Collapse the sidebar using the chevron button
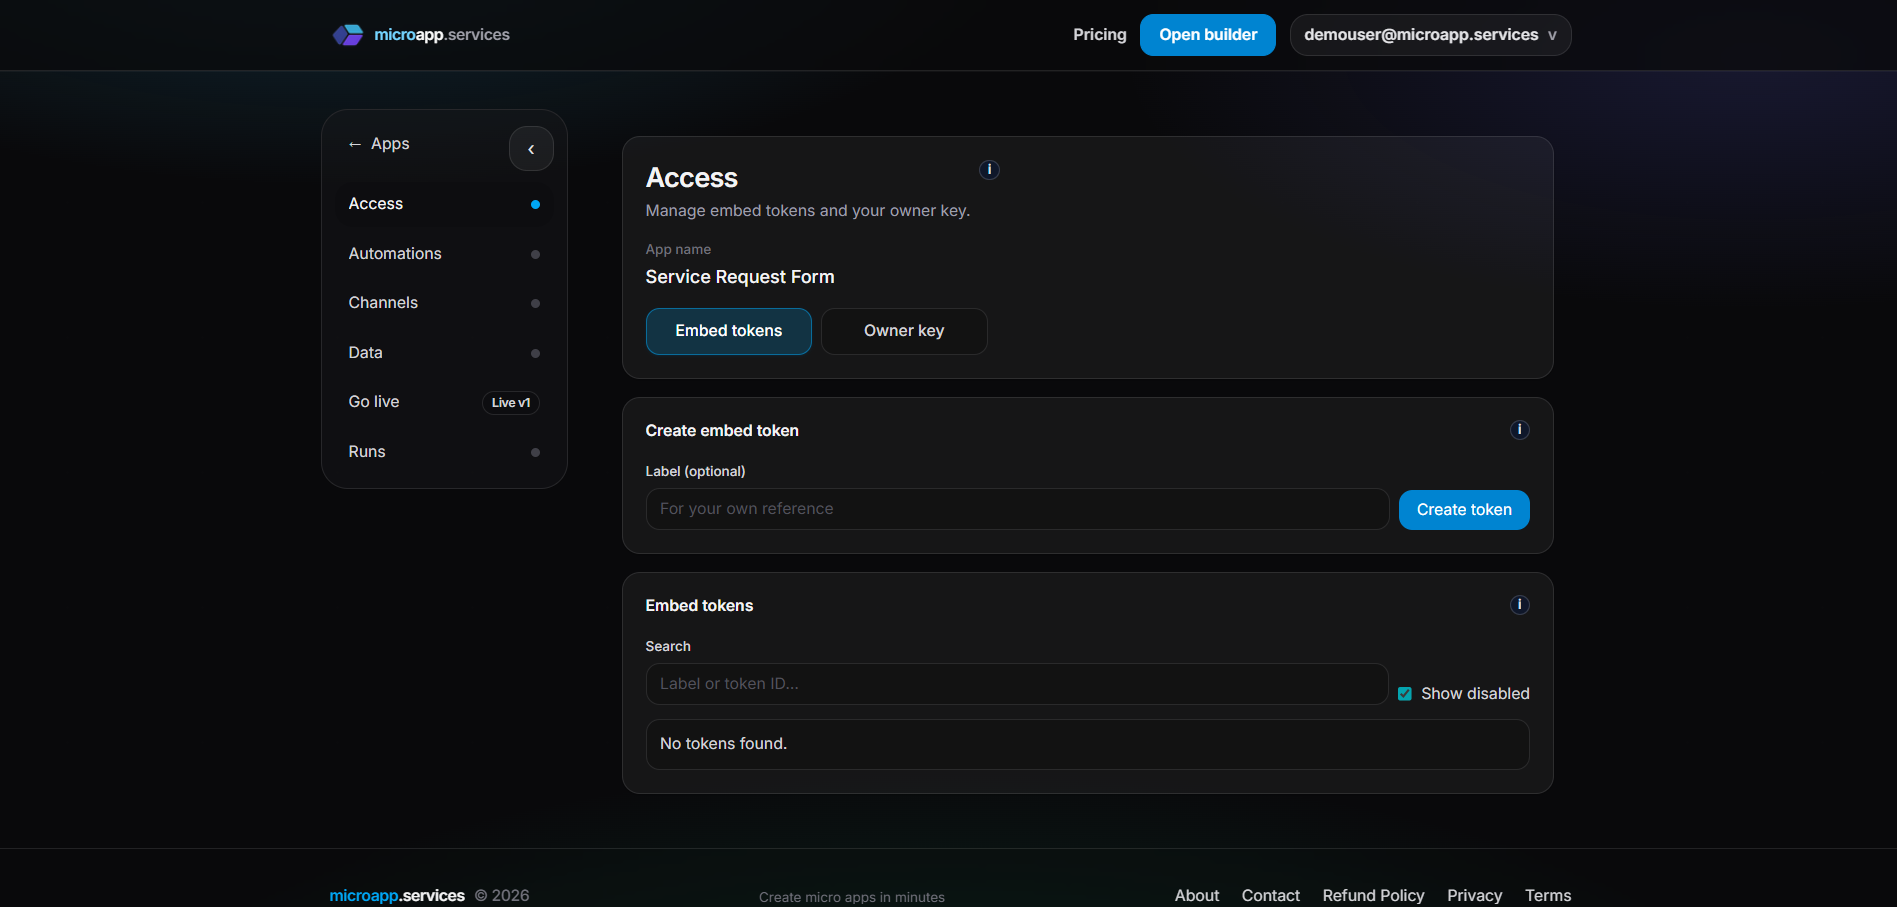The width and height of the screenshot is (1897, 907). click(531, 148)
